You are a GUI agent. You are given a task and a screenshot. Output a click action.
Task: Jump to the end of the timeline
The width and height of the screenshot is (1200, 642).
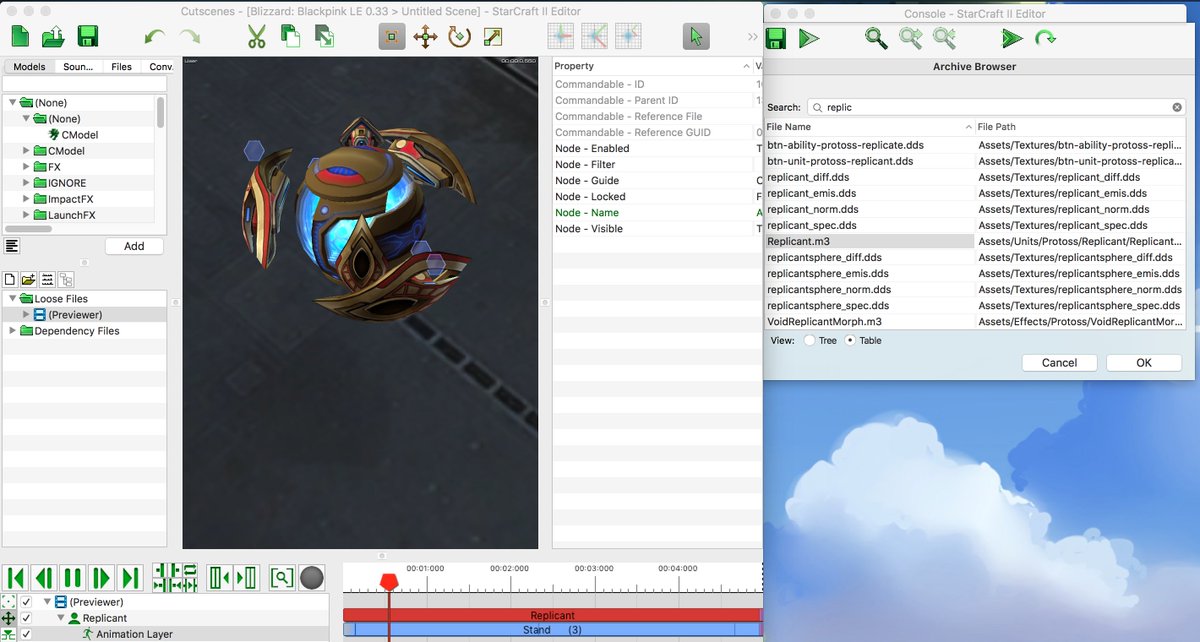point(130,577)
